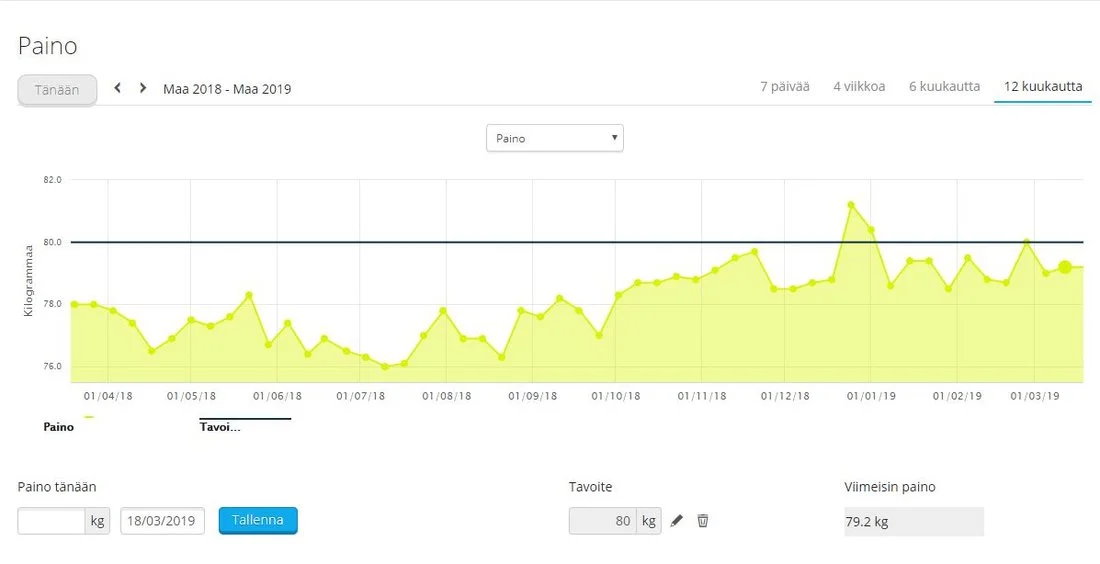
Task: Toggle the Paino series in chart legend
Action: click(x=59, y=426)
